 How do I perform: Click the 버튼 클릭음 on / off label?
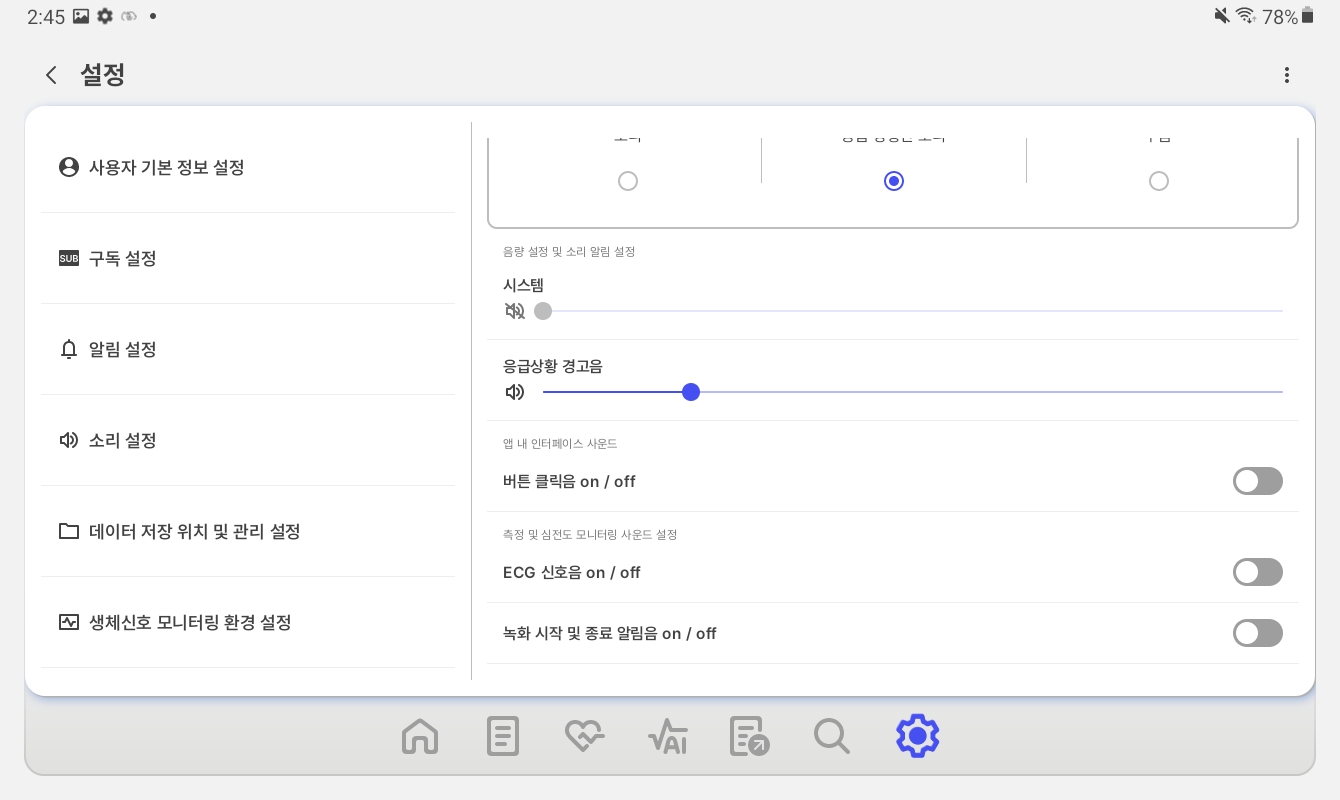(x=569, y=481)
